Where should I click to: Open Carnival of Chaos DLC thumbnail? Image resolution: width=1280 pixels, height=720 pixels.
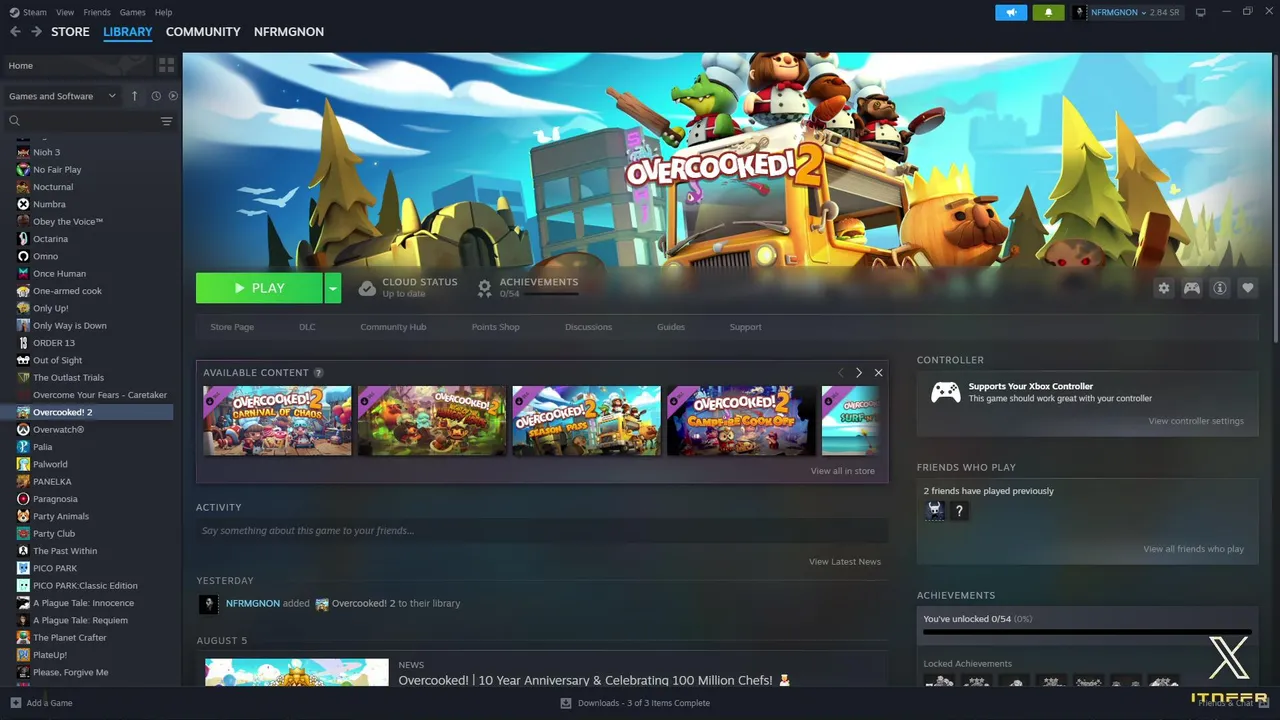click(x=278, y=421)
